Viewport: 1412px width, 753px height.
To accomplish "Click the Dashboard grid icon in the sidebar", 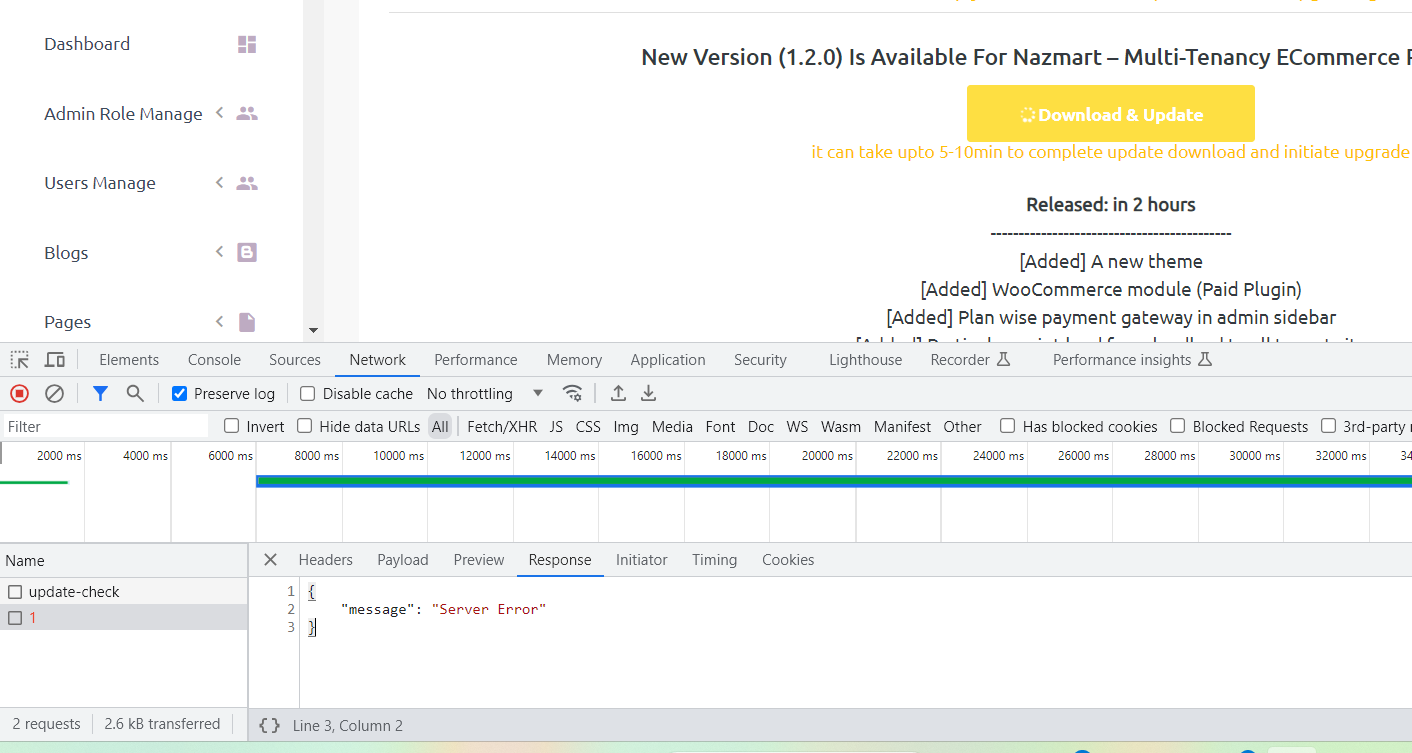I will pos(247,44).
